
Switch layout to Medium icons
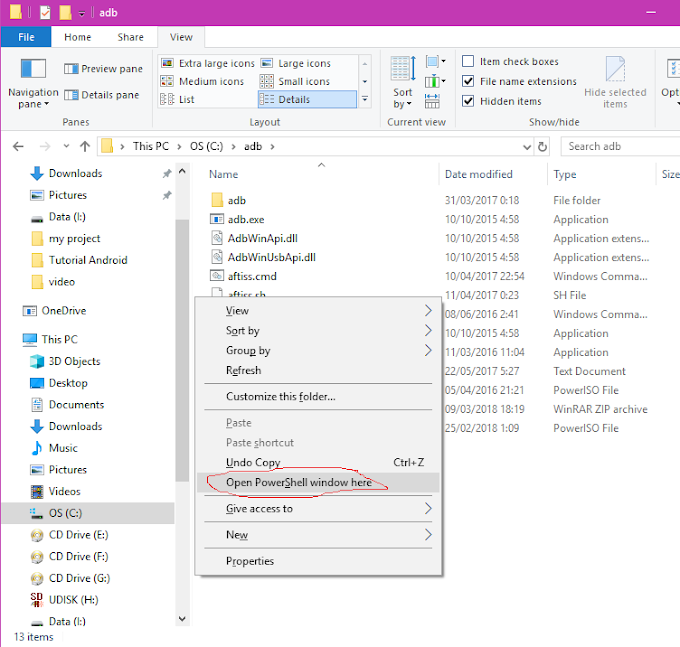pos(202,82)
